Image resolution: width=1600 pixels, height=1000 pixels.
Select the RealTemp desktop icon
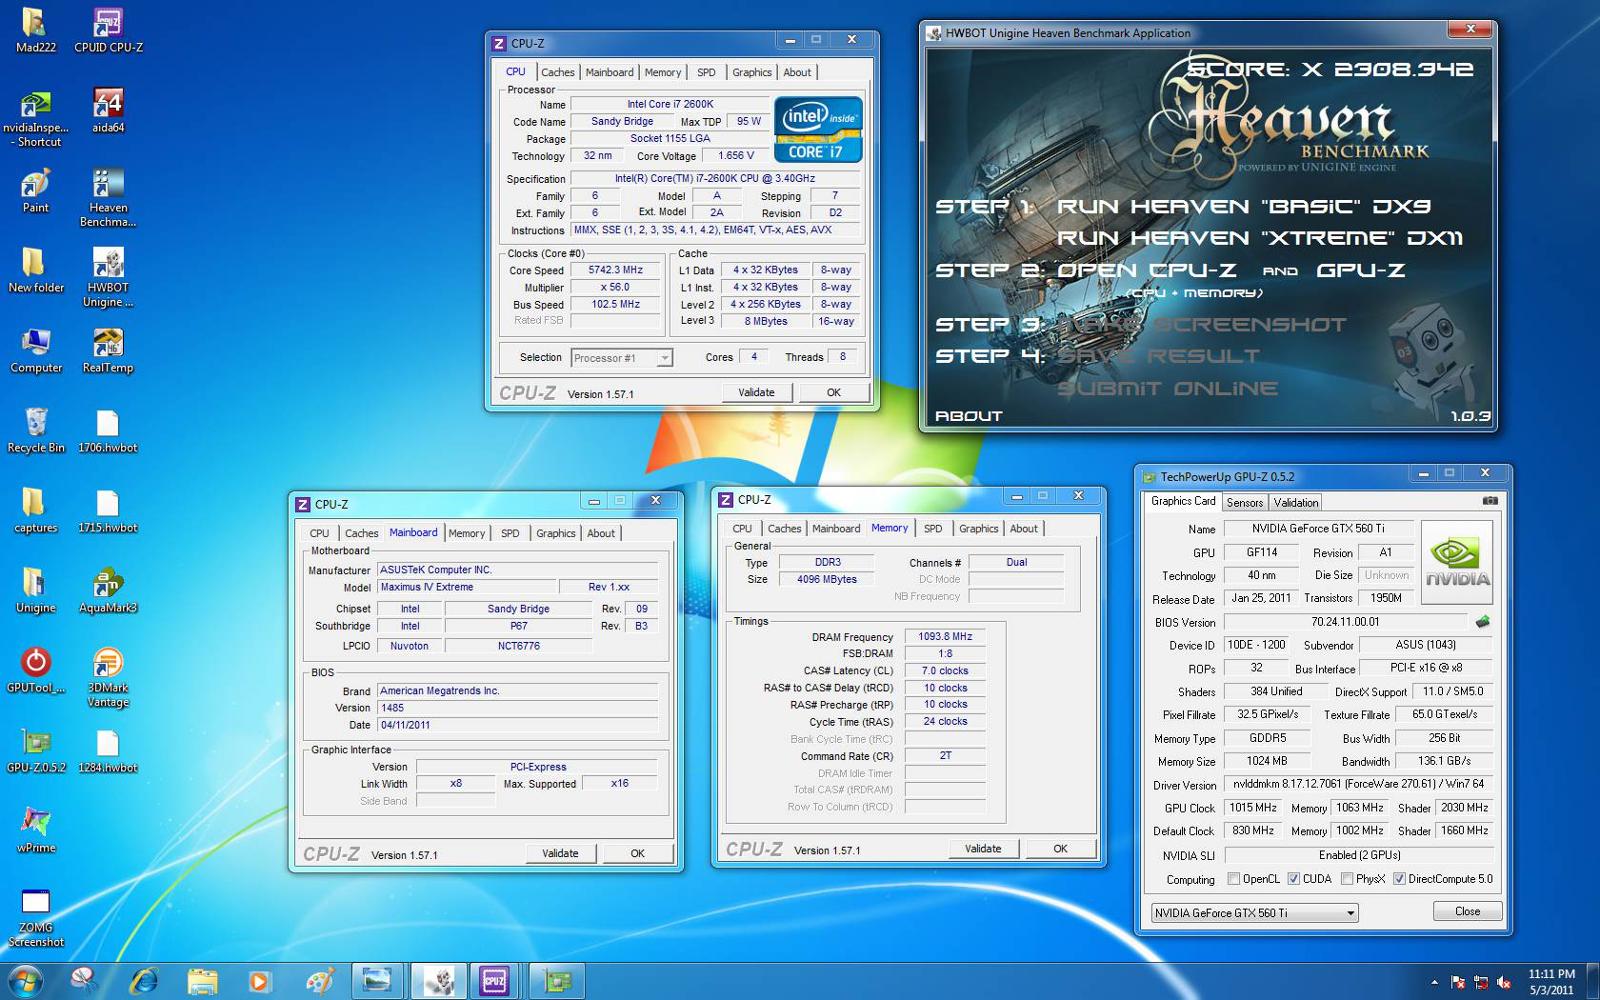point(108,350)
